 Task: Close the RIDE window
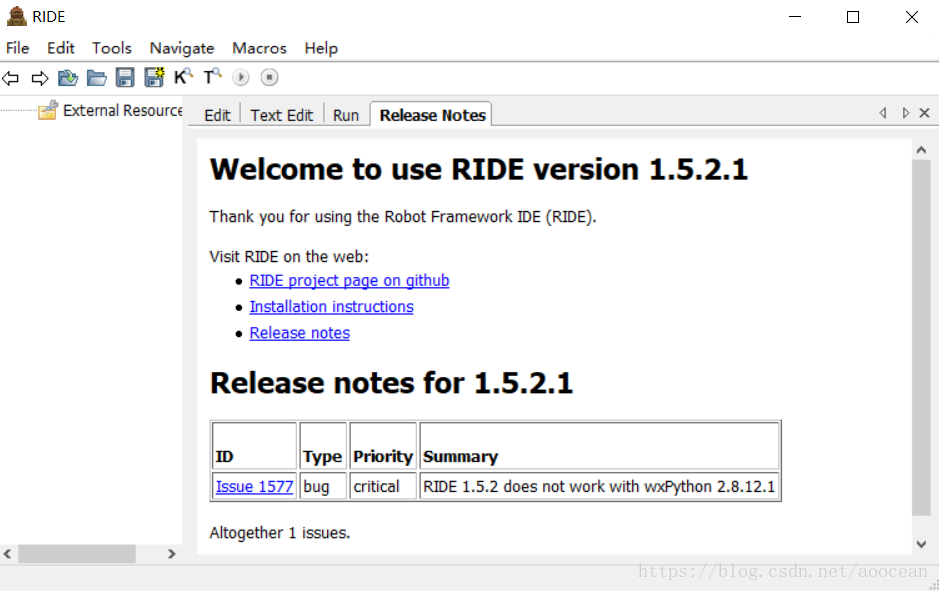pyautogui.click(x=911, y=17)
